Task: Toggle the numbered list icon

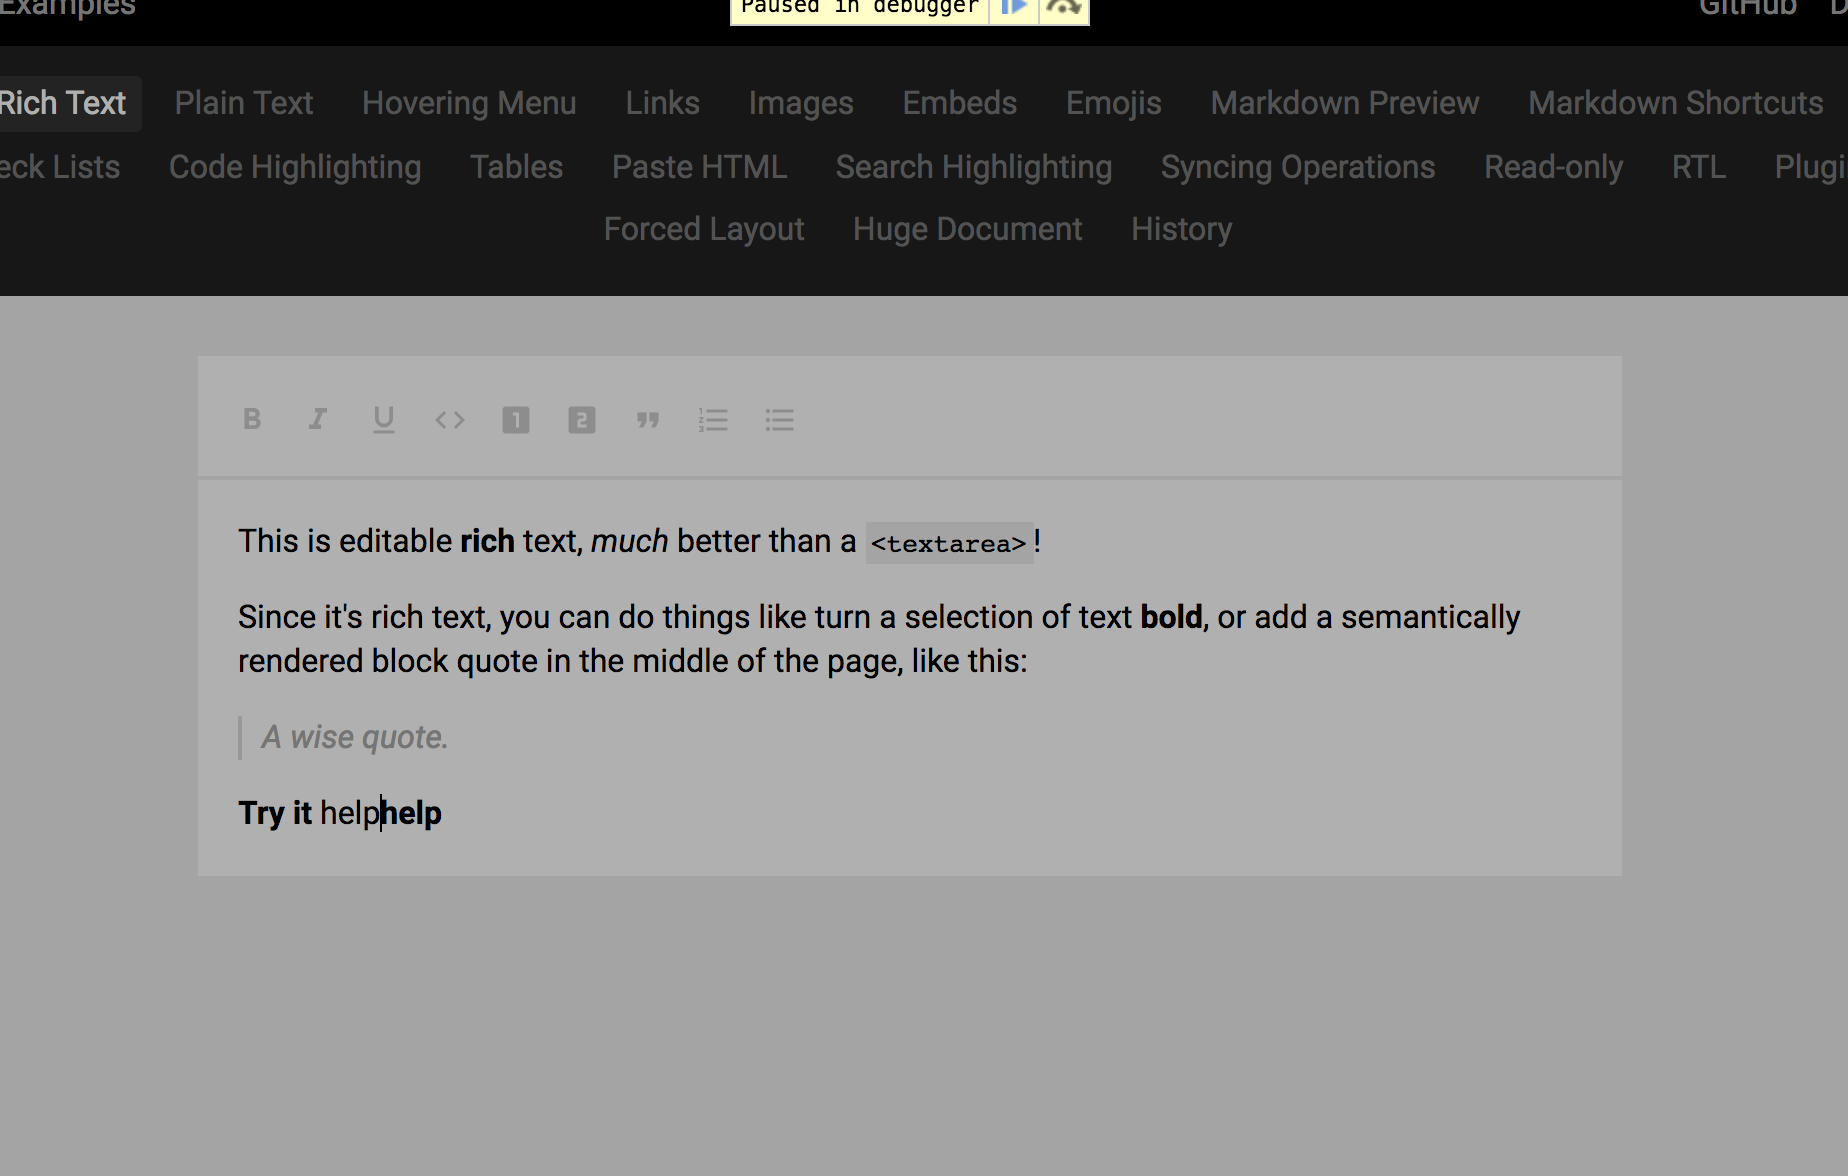Action: tap(714, 420)
